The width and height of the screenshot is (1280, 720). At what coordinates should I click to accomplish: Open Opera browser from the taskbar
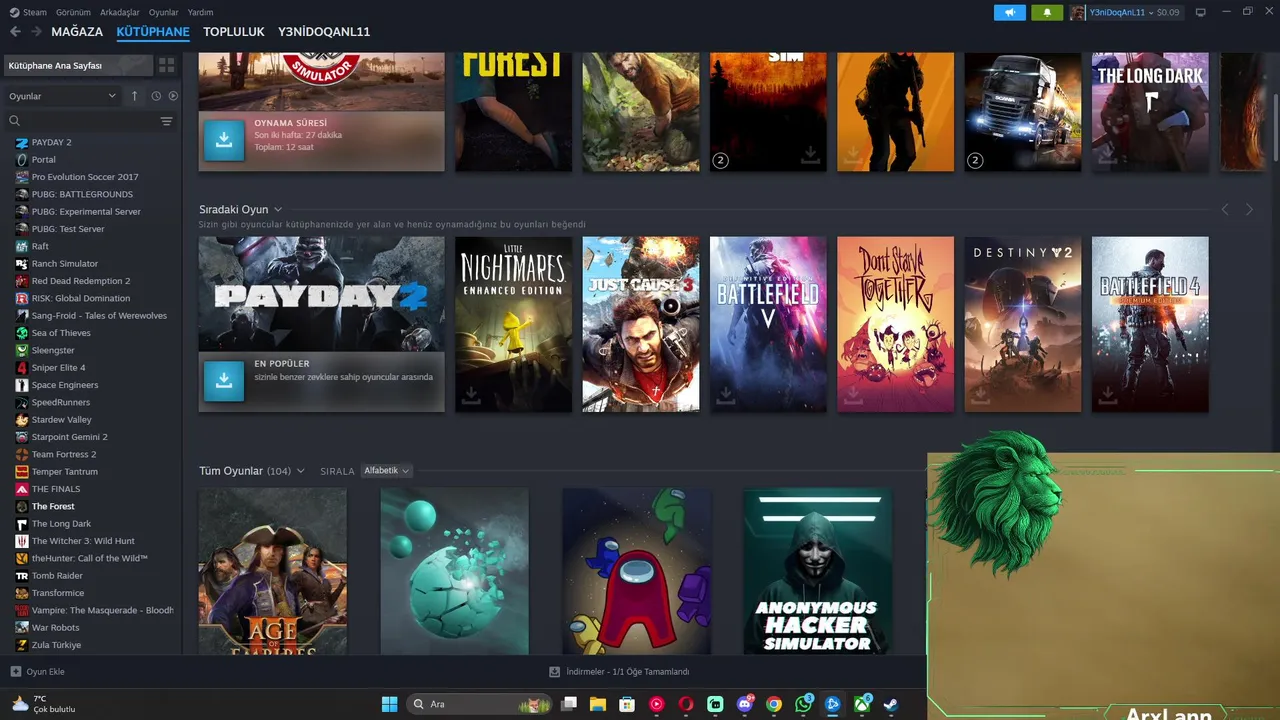(686, 704)
